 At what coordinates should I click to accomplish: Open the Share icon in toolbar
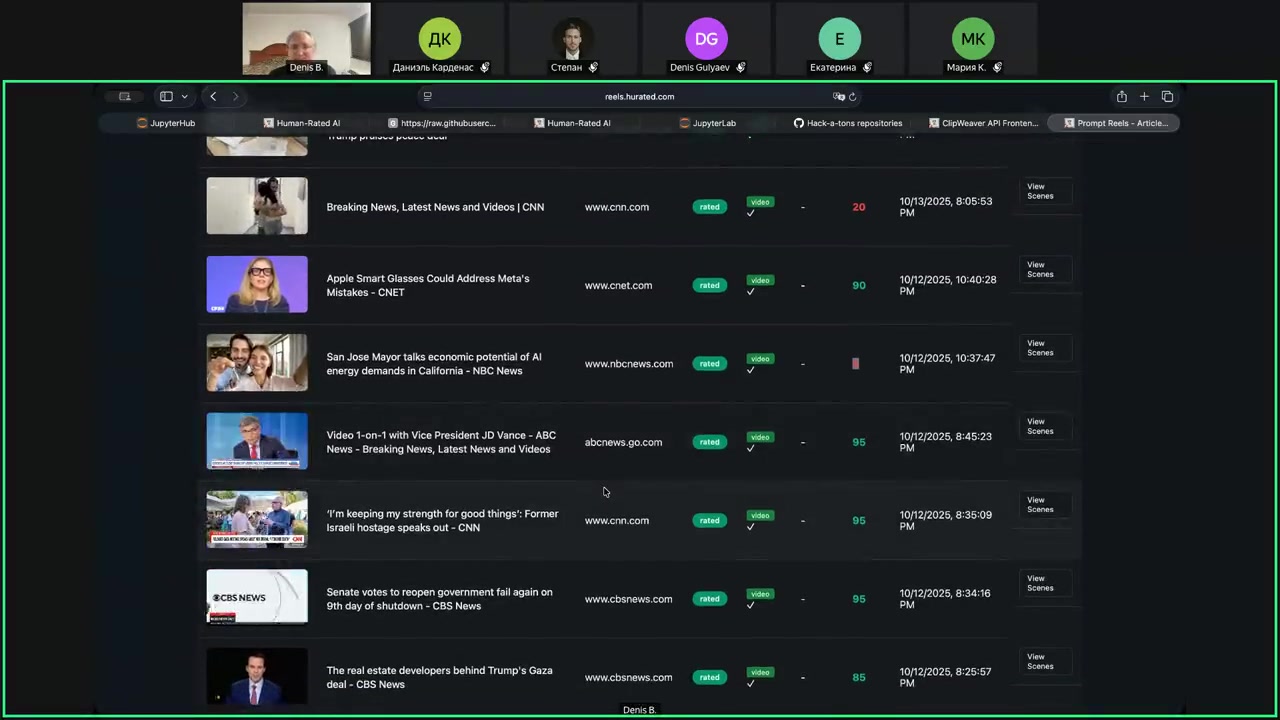click(x=1121, y=97)
